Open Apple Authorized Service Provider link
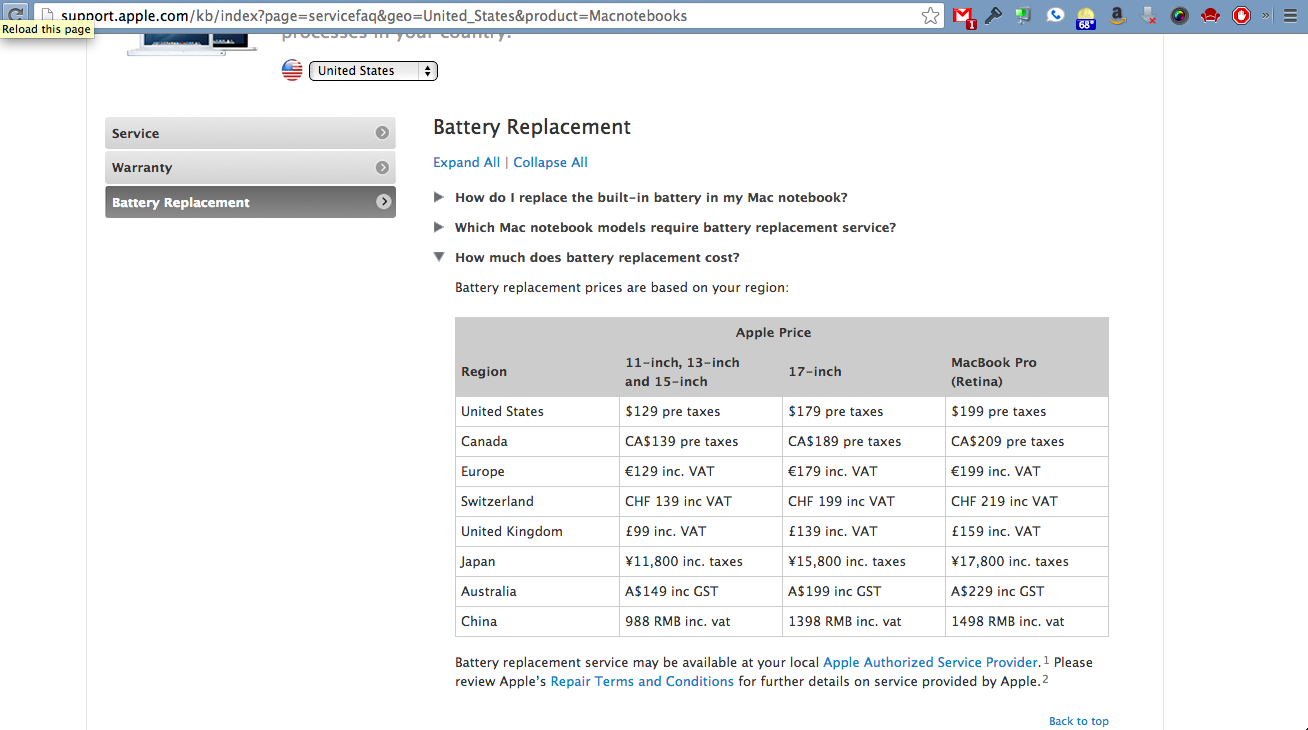Screen dimensions: 1308x730 click(x=931, y=662)
